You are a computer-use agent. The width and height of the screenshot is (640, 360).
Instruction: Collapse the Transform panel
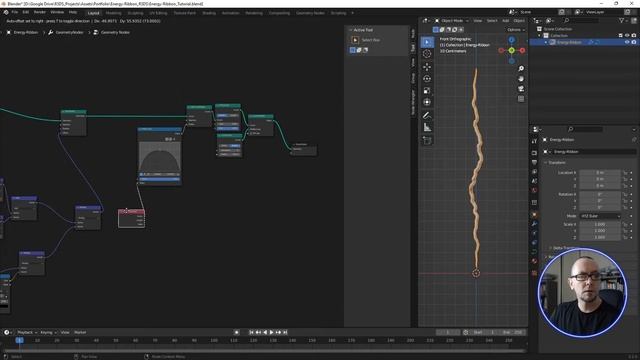tap(546, 162)
